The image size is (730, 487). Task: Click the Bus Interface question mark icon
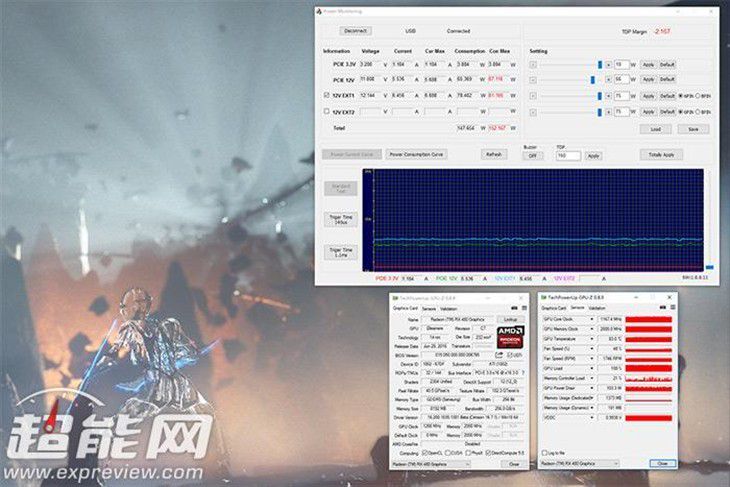(523, 373)
